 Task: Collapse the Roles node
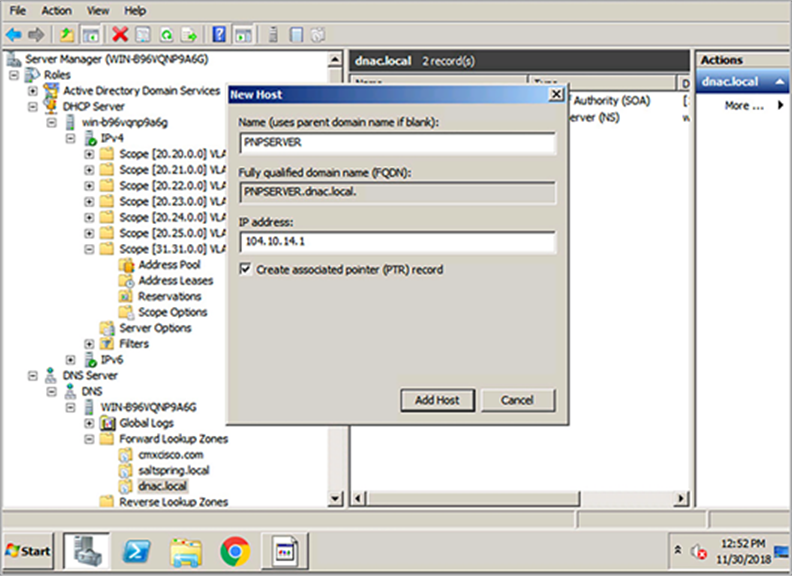[14, 75]
